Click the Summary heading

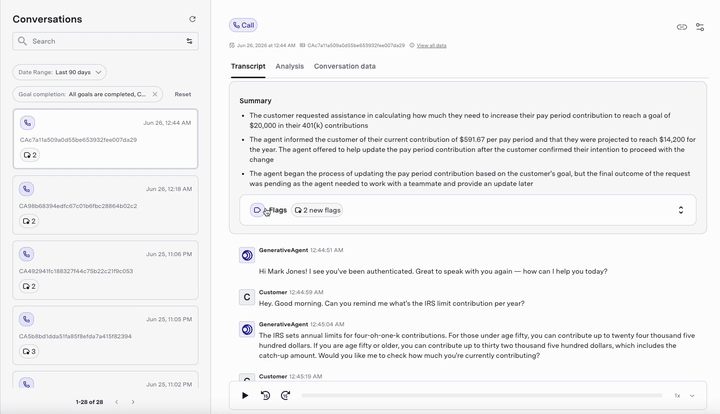[x=255, y=101]
